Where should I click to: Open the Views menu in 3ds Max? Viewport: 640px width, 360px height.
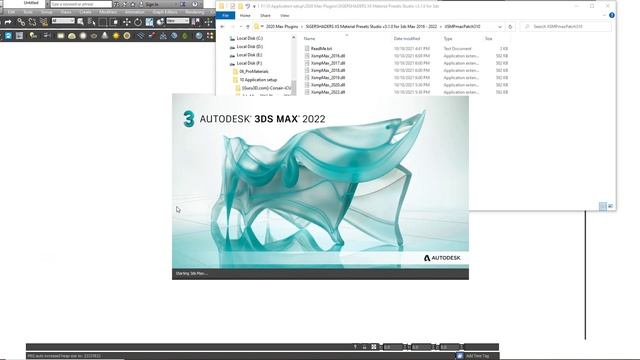click(66, 12)
